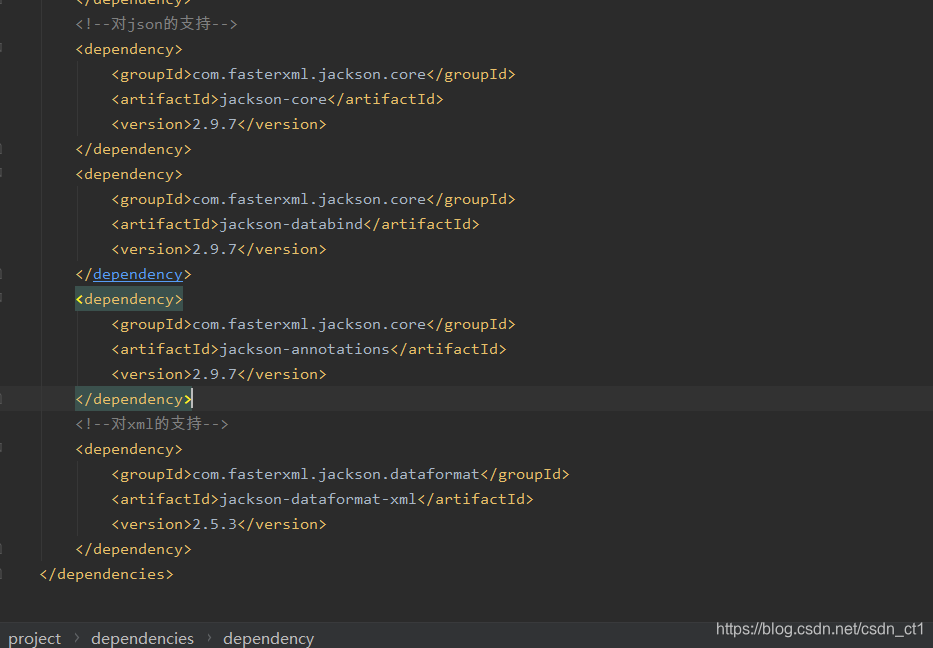The image size is (933, 648).
Task: Click the version 2.5.3 line
Action: coord(219,524)
